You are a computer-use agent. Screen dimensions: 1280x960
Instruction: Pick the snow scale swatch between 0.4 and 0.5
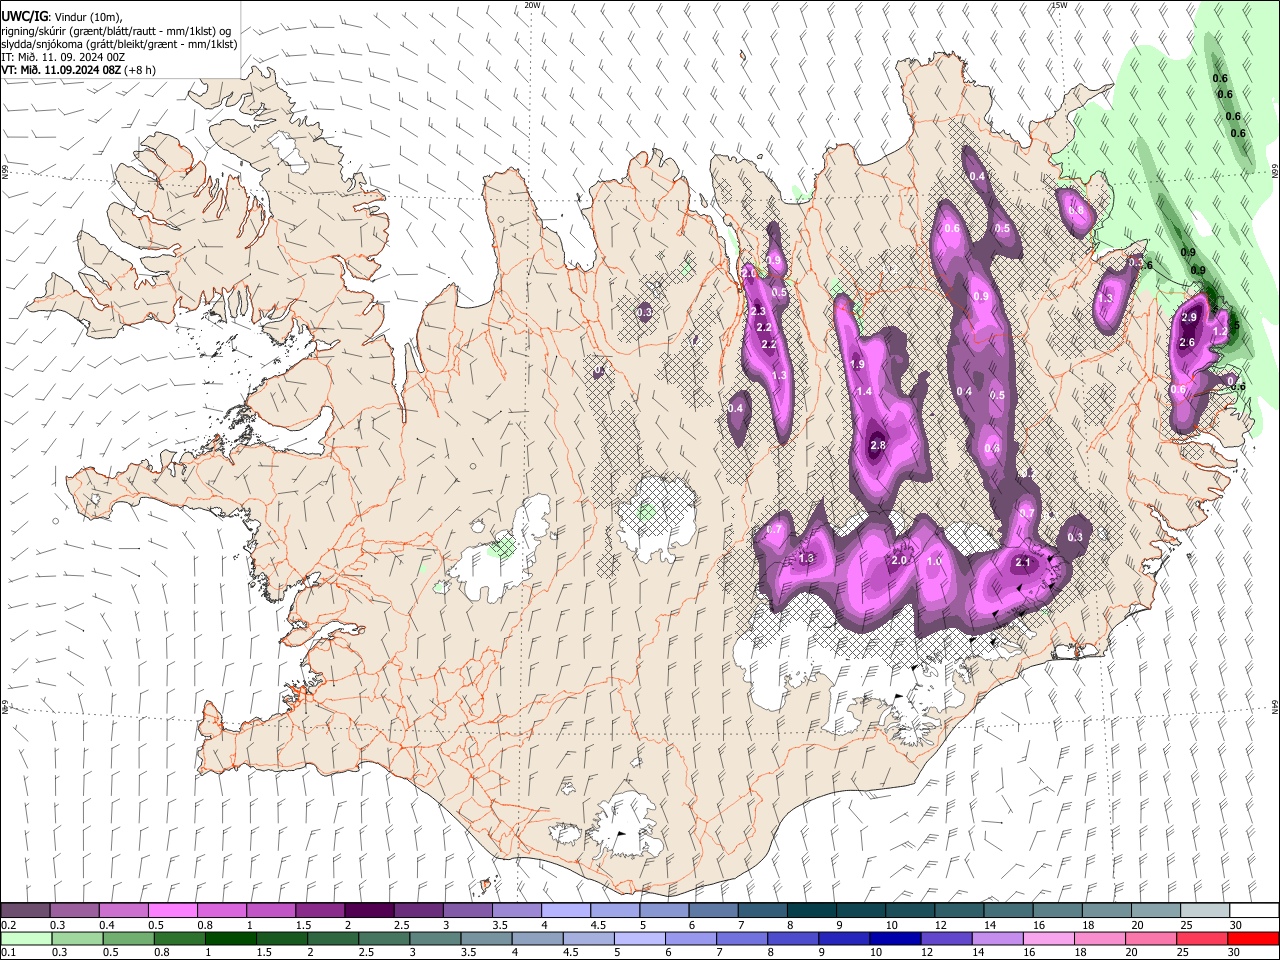[124, 911]
